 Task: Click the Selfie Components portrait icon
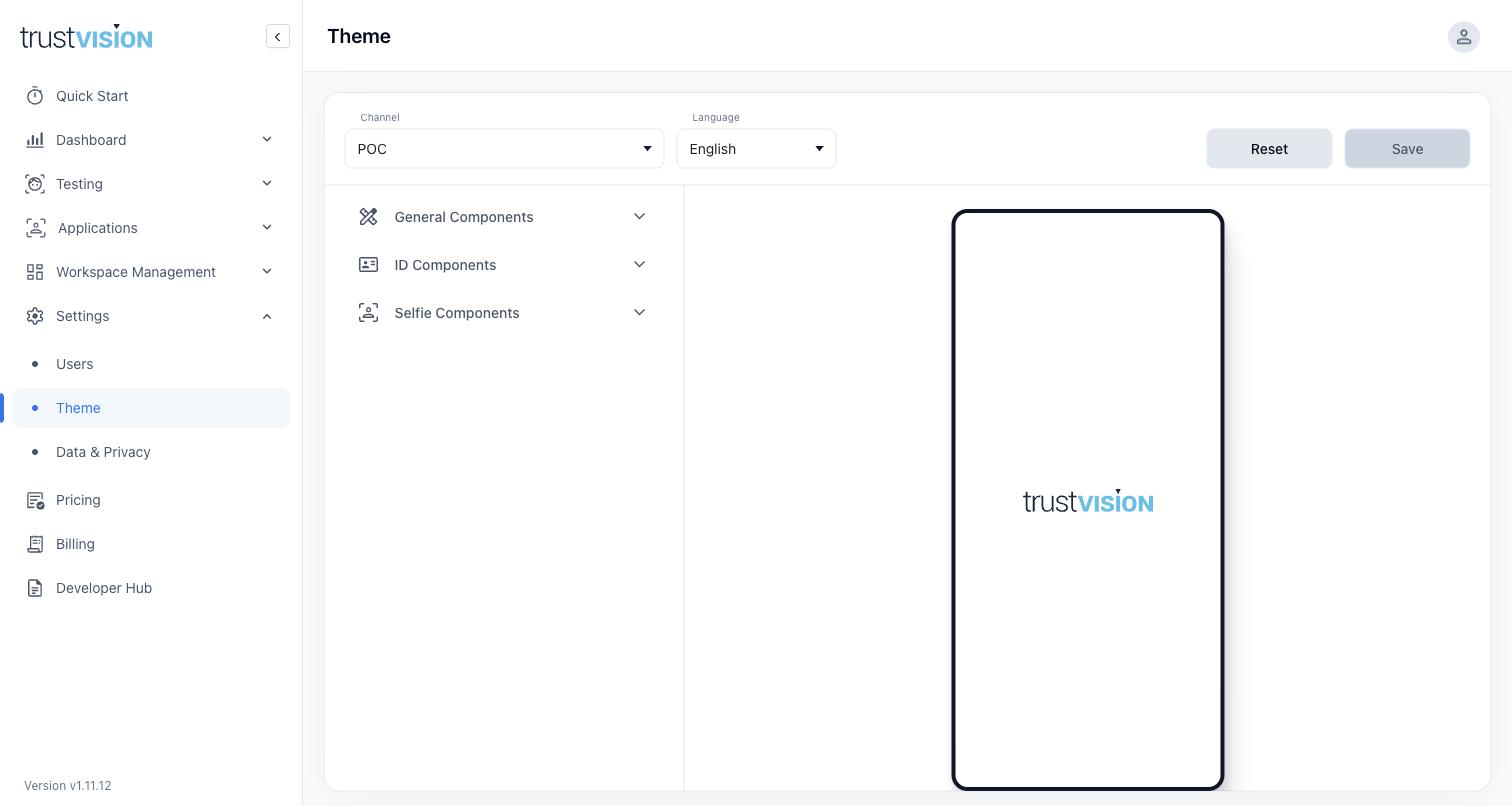(x=368, y=313)
